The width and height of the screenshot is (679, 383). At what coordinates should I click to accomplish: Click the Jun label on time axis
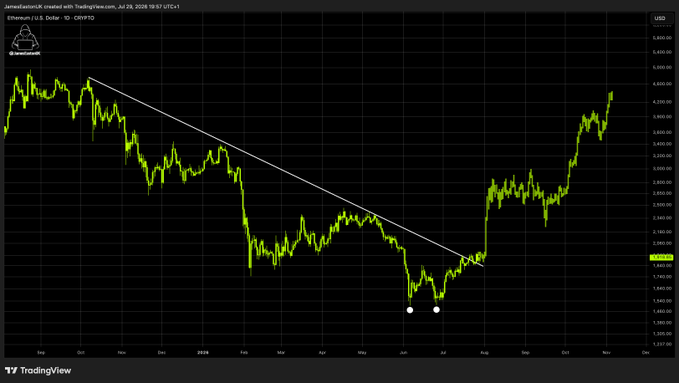click(403, 353)
